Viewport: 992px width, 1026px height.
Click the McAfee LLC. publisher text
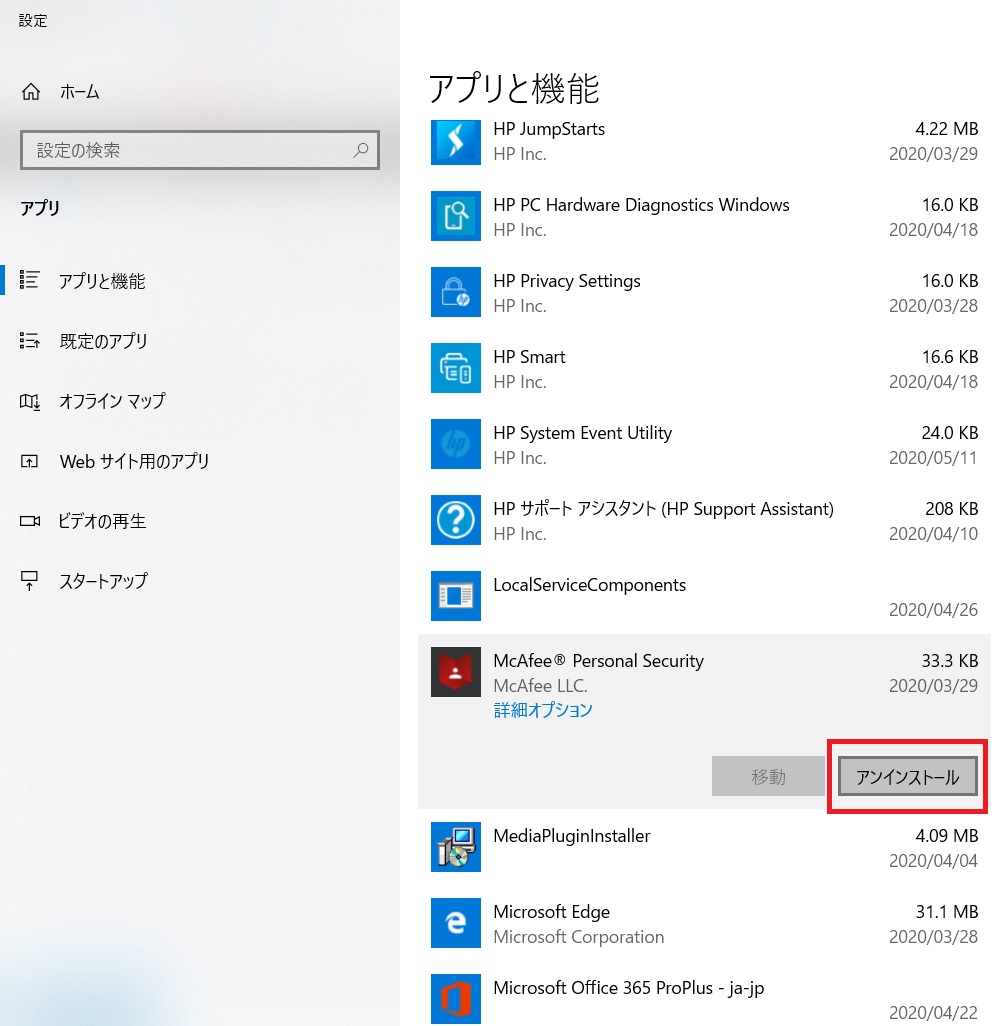click(540, 686)
